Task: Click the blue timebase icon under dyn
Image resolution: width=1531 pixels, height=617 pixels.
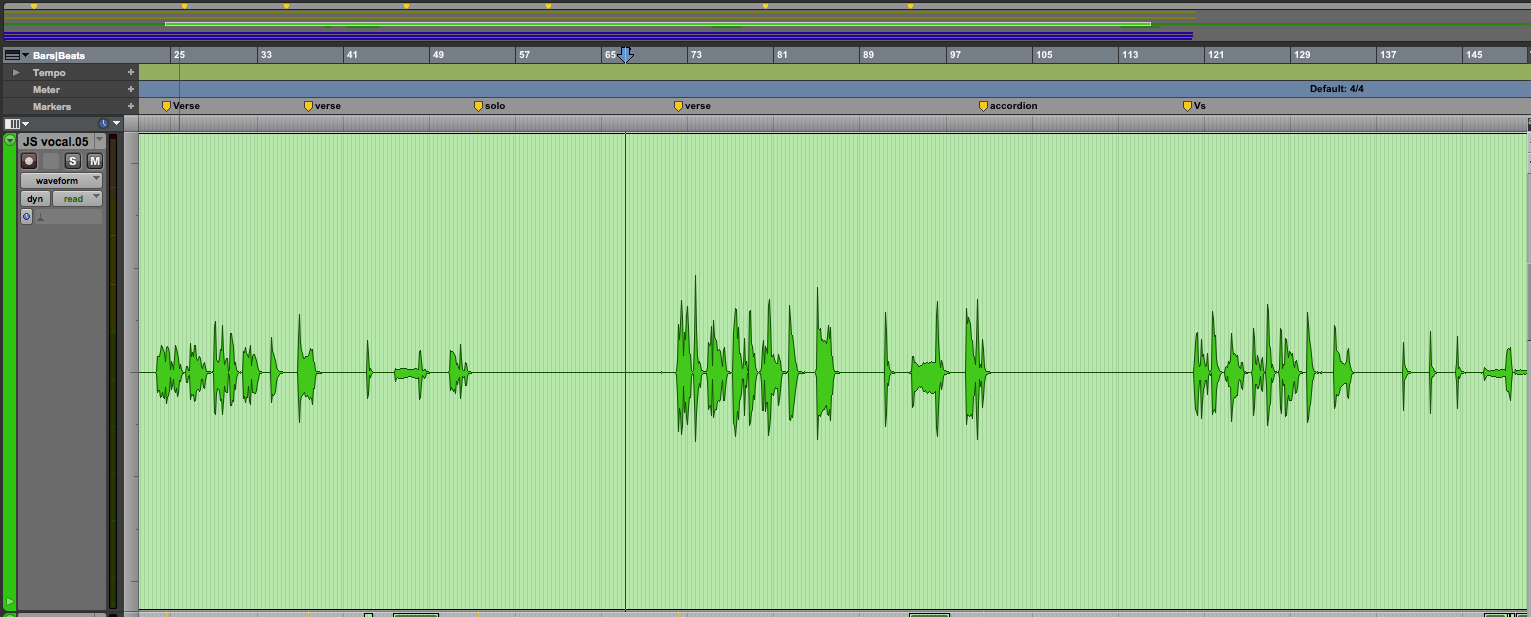Action: pyautogui.click(x=27, y=216)
